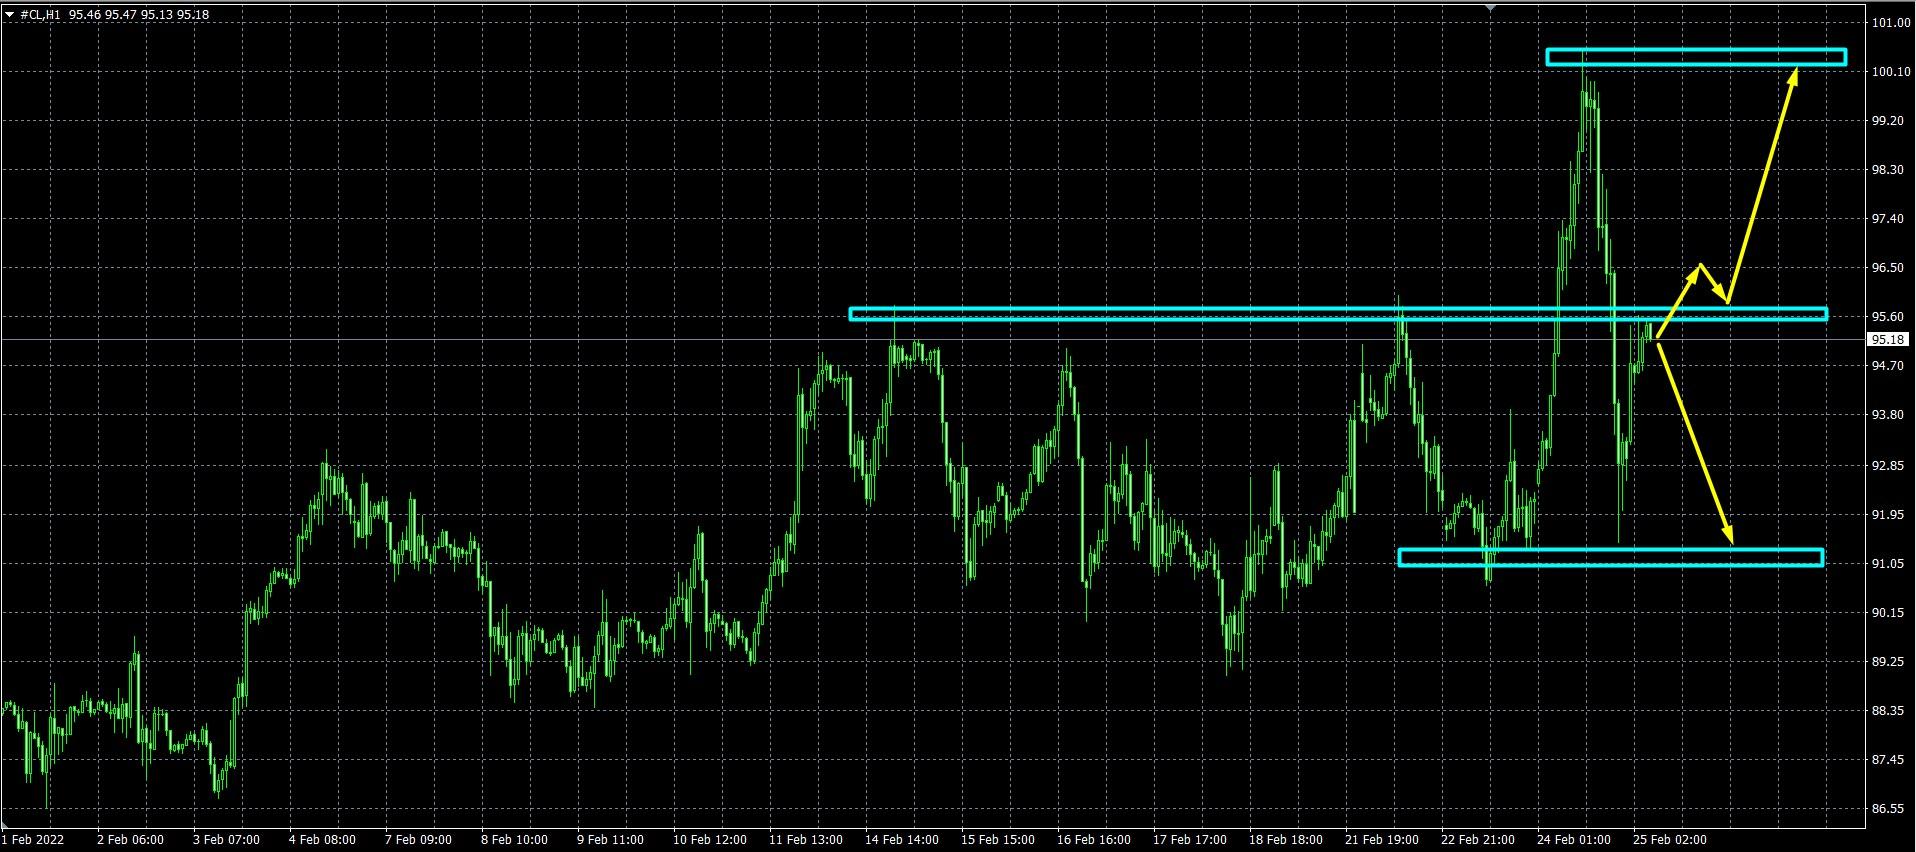Click the 94.70 price scale label
Image resolution: width=1916 pixels, height=852 pixels.
[x=1888, y=366]
